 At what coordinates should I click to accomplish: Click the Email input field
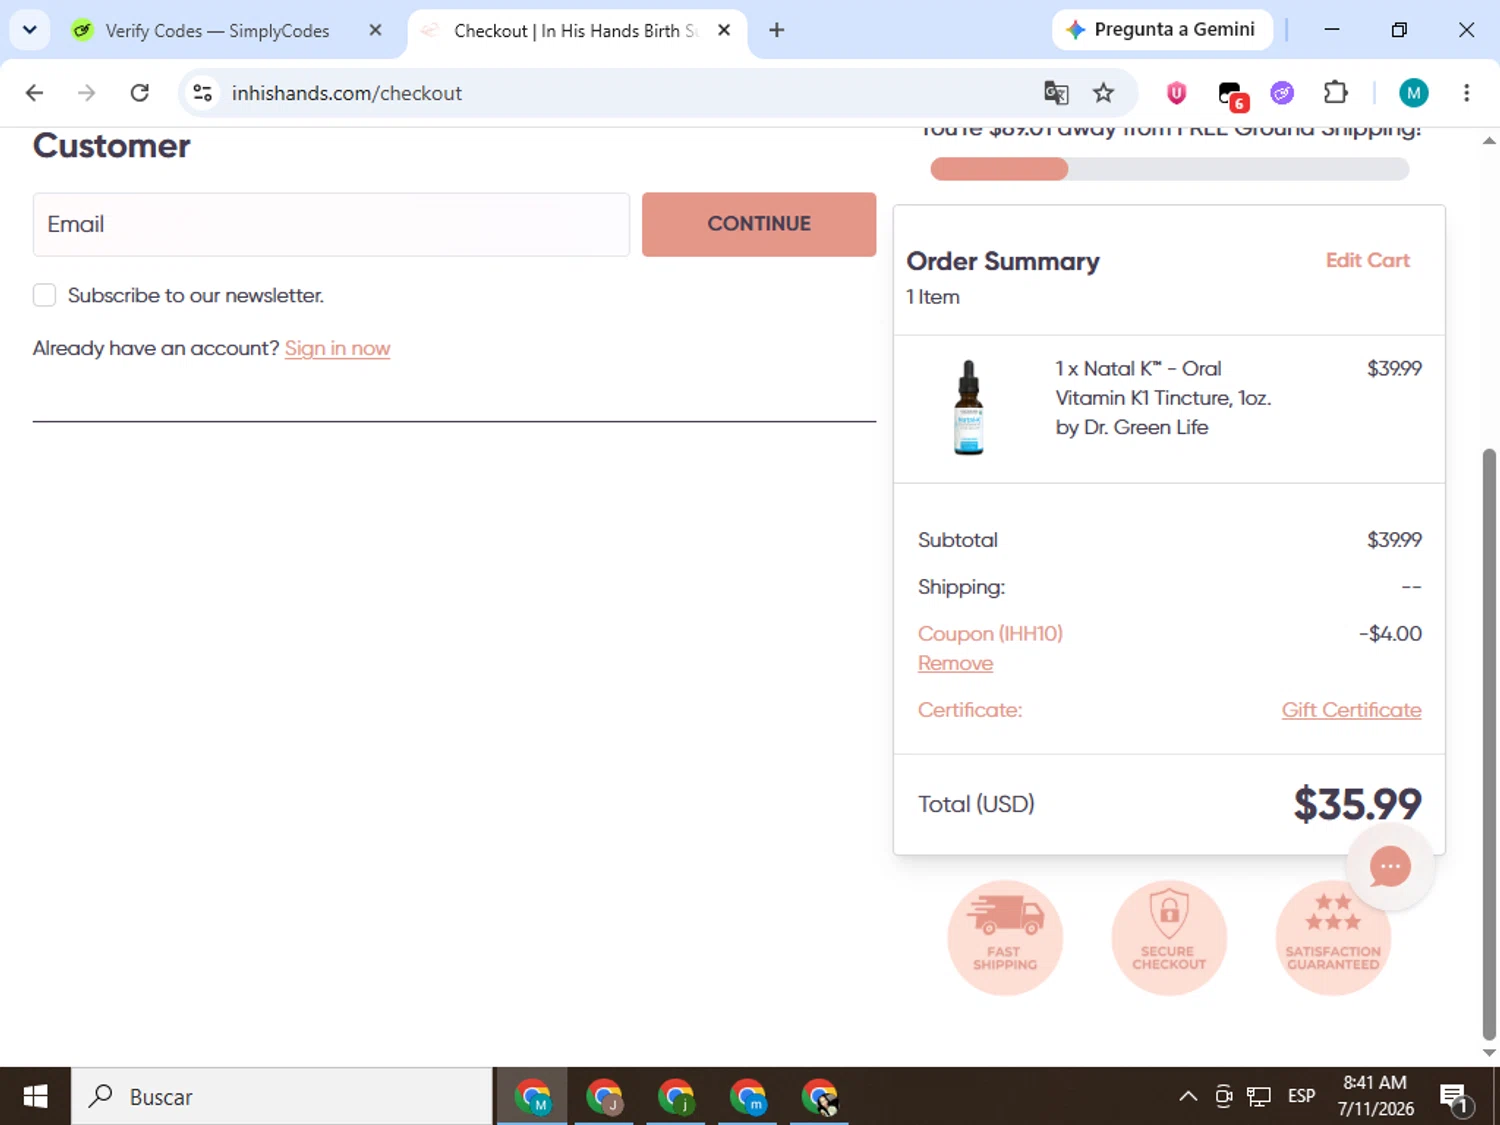point(331,224)
